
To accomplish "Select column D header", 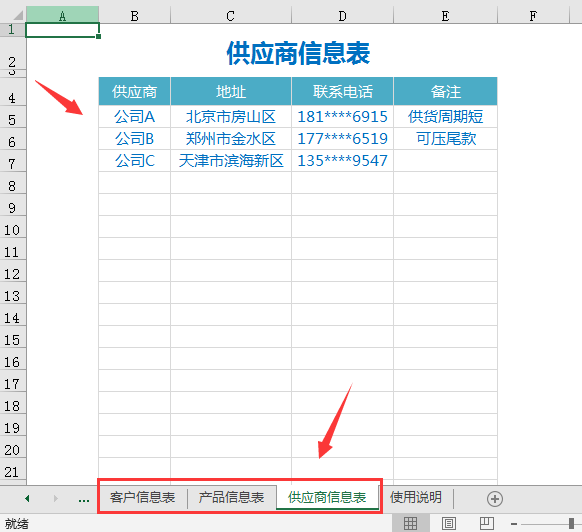I will coord(342,16).
